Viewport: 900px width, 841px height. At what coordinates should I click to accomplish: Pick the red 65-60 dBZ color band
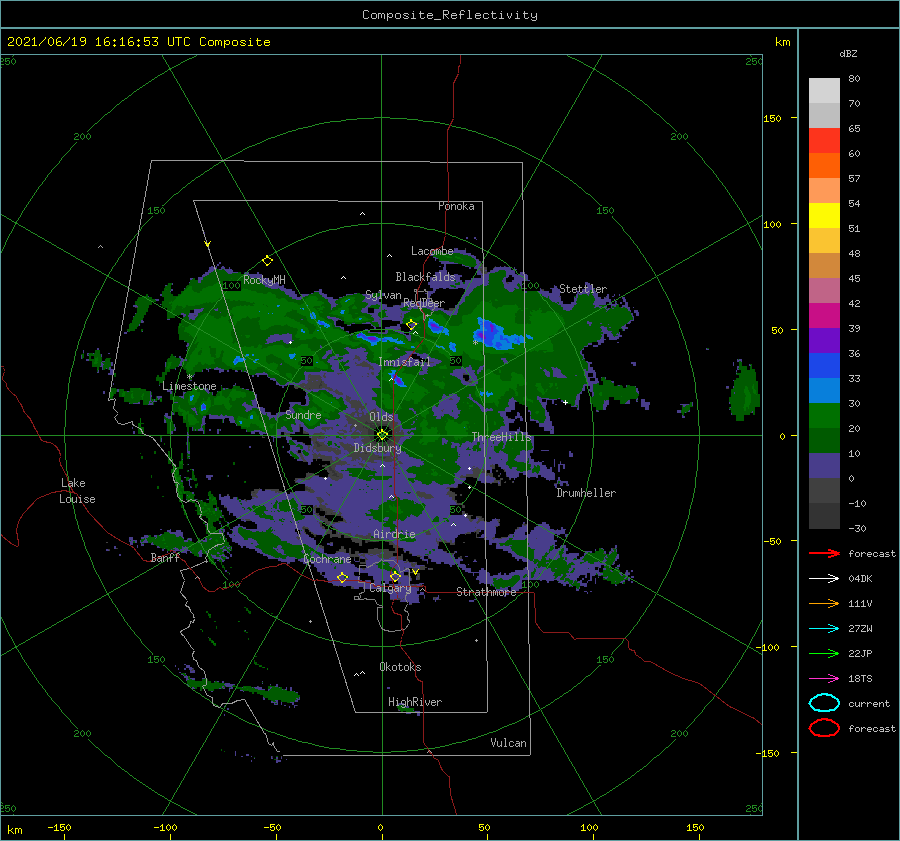pos(824,141)
